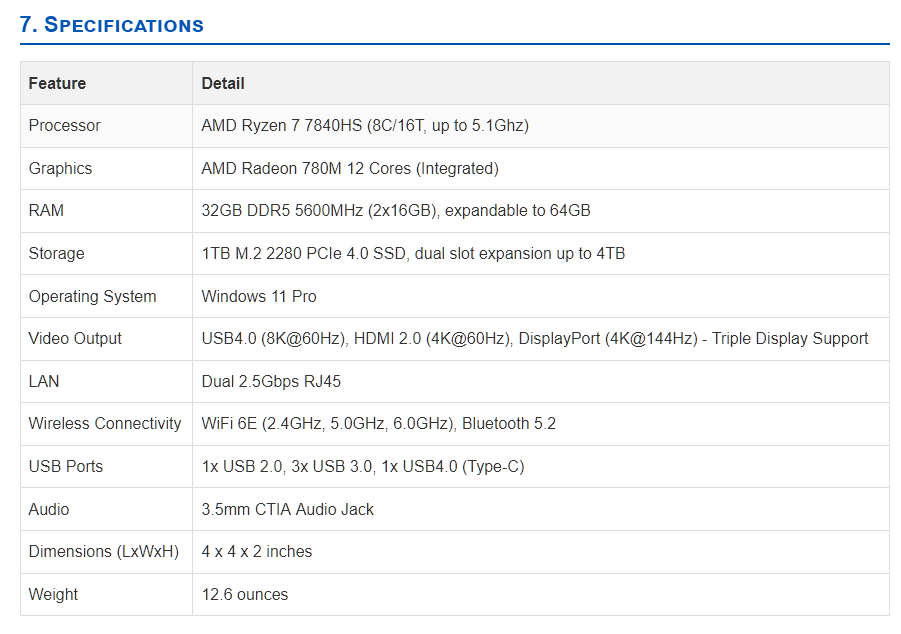Screen dimensions: 901x634
Task: Click the Graphics feature cell
Action: pyautogui.click(x=60, y=168)
